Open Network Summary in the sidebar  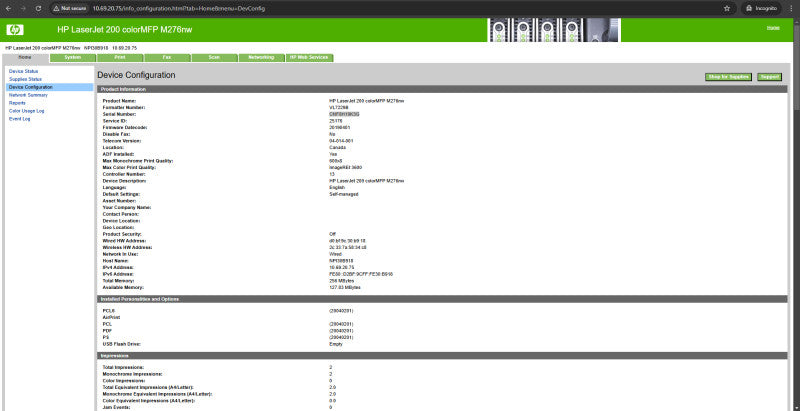tap(28, 95)
